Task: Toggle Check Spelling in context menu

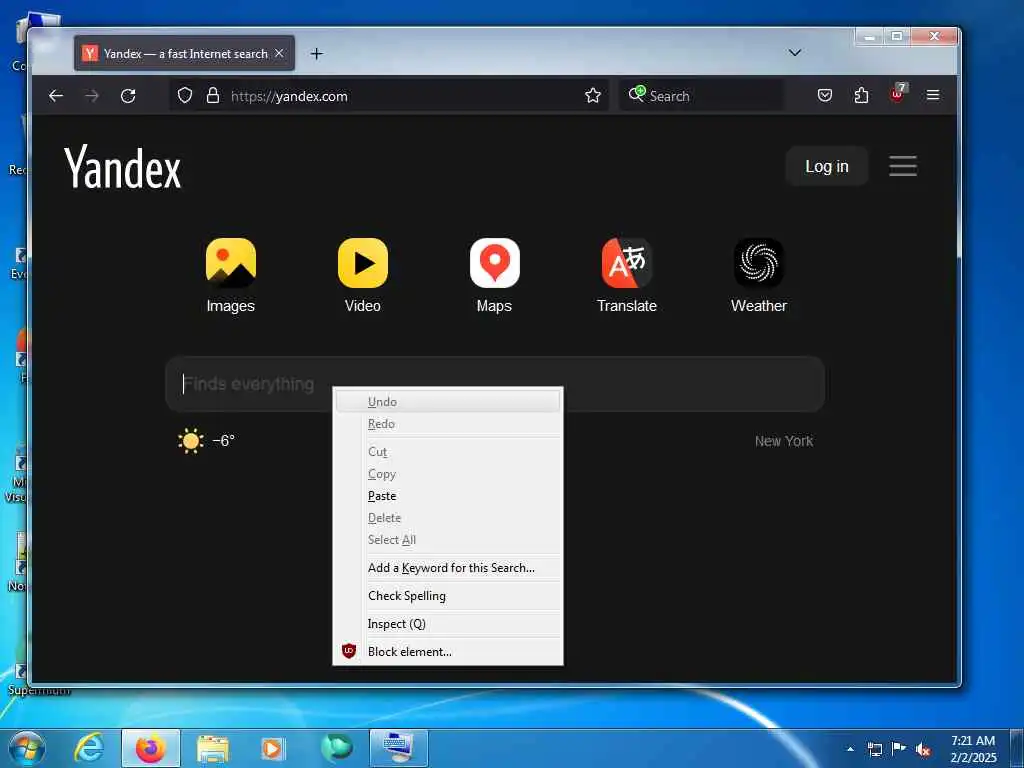Action: [x=448, y=596]
